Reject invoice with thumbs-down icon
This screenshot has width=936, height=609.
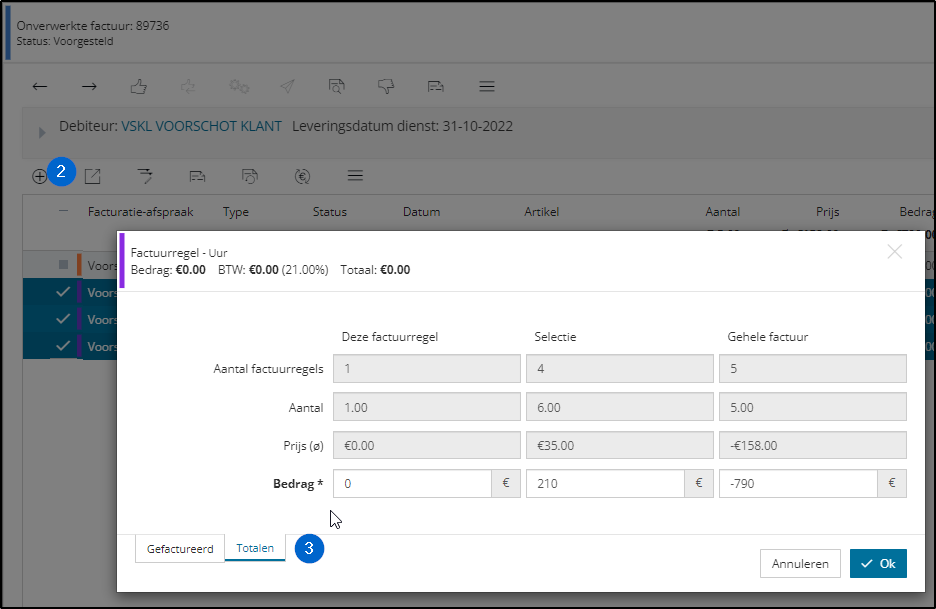[386, 87]
